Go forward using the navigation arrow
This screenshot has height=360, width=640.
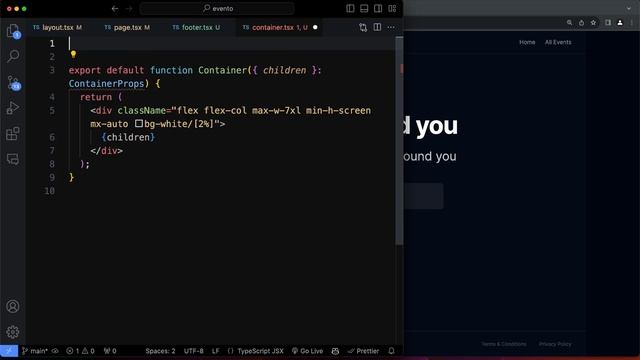coord(129,8)
